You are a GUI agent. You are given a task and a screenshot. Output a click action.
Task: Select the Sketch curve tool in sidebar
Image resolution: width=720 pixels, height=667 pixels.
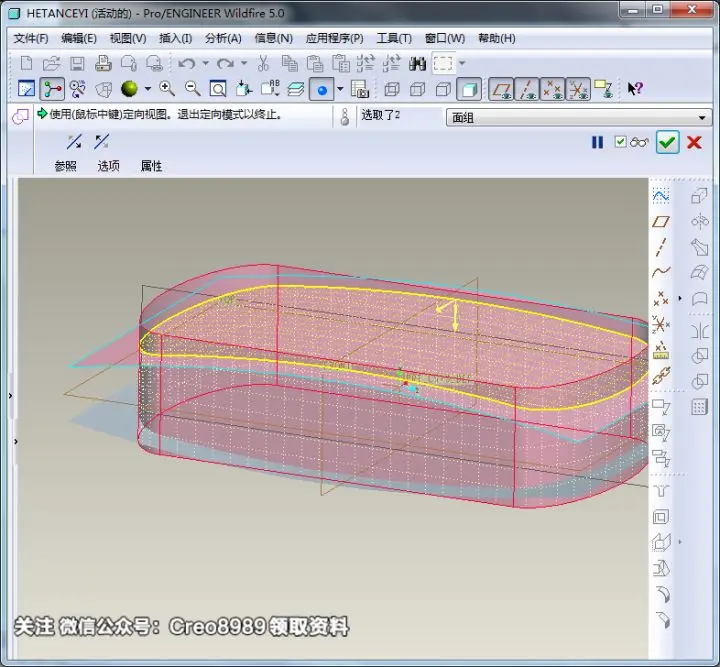click(661, 196)
